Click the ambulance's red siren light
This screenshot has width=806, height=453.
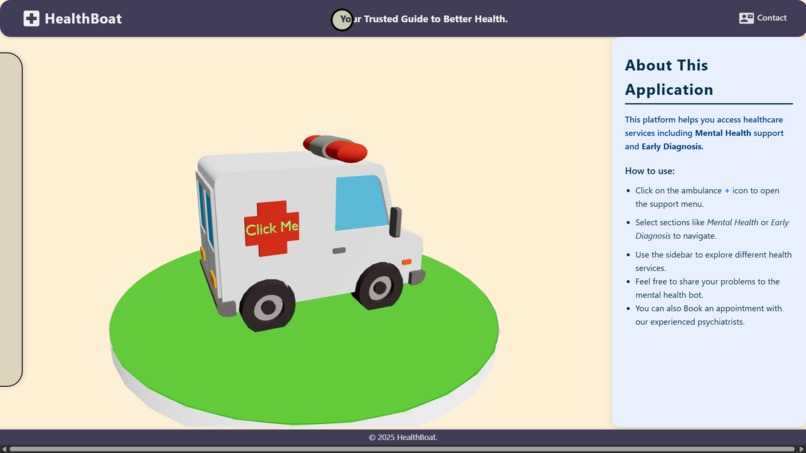[335, 148]
